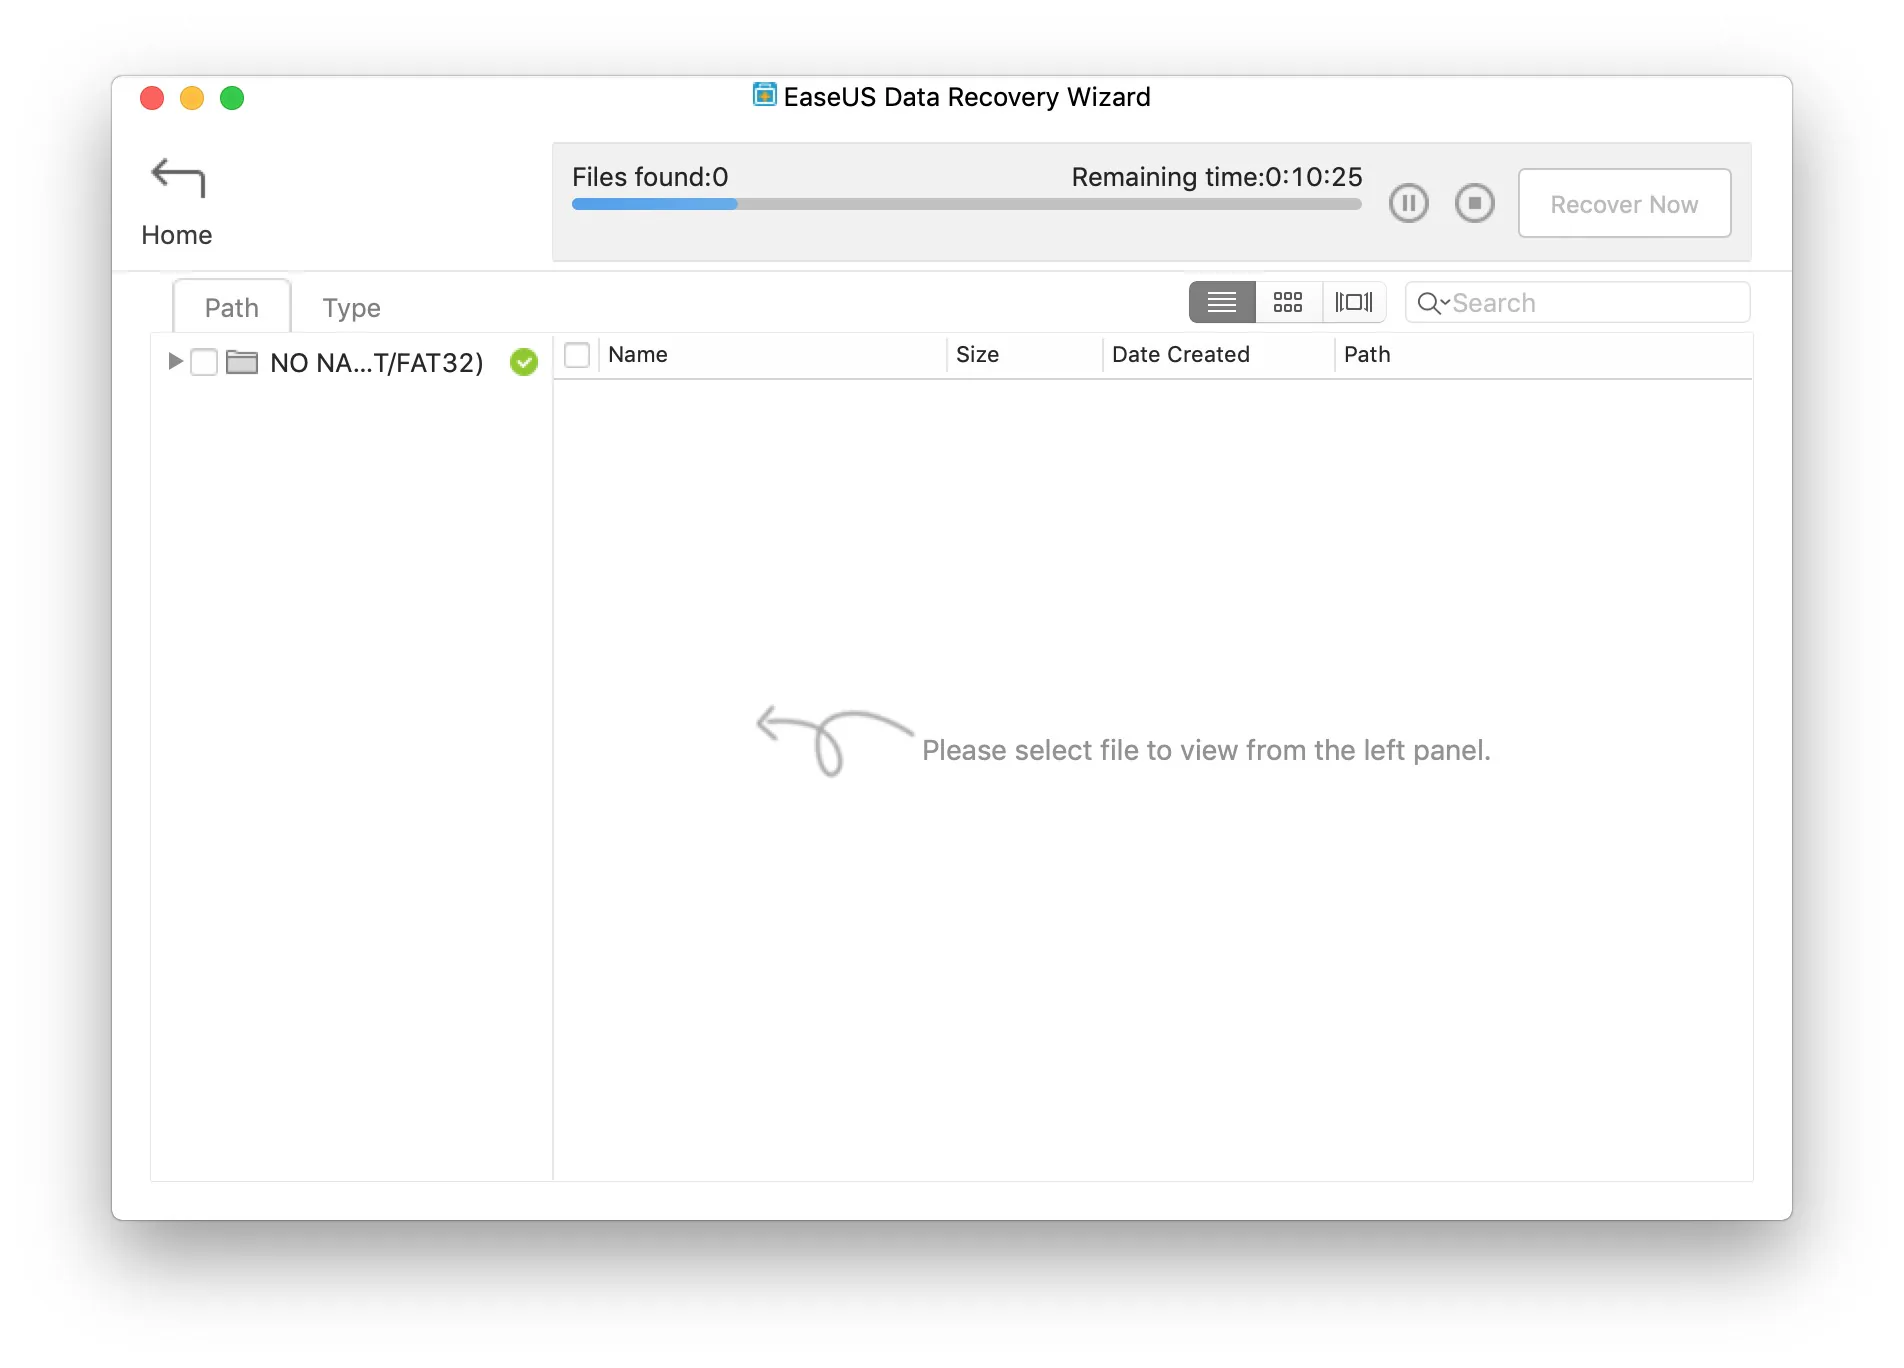Expand the NO NA...T/FAT32 tree node
The width and height of the screenshot is (1904, 1368).
pyautogui.click(x=175, y=361)
